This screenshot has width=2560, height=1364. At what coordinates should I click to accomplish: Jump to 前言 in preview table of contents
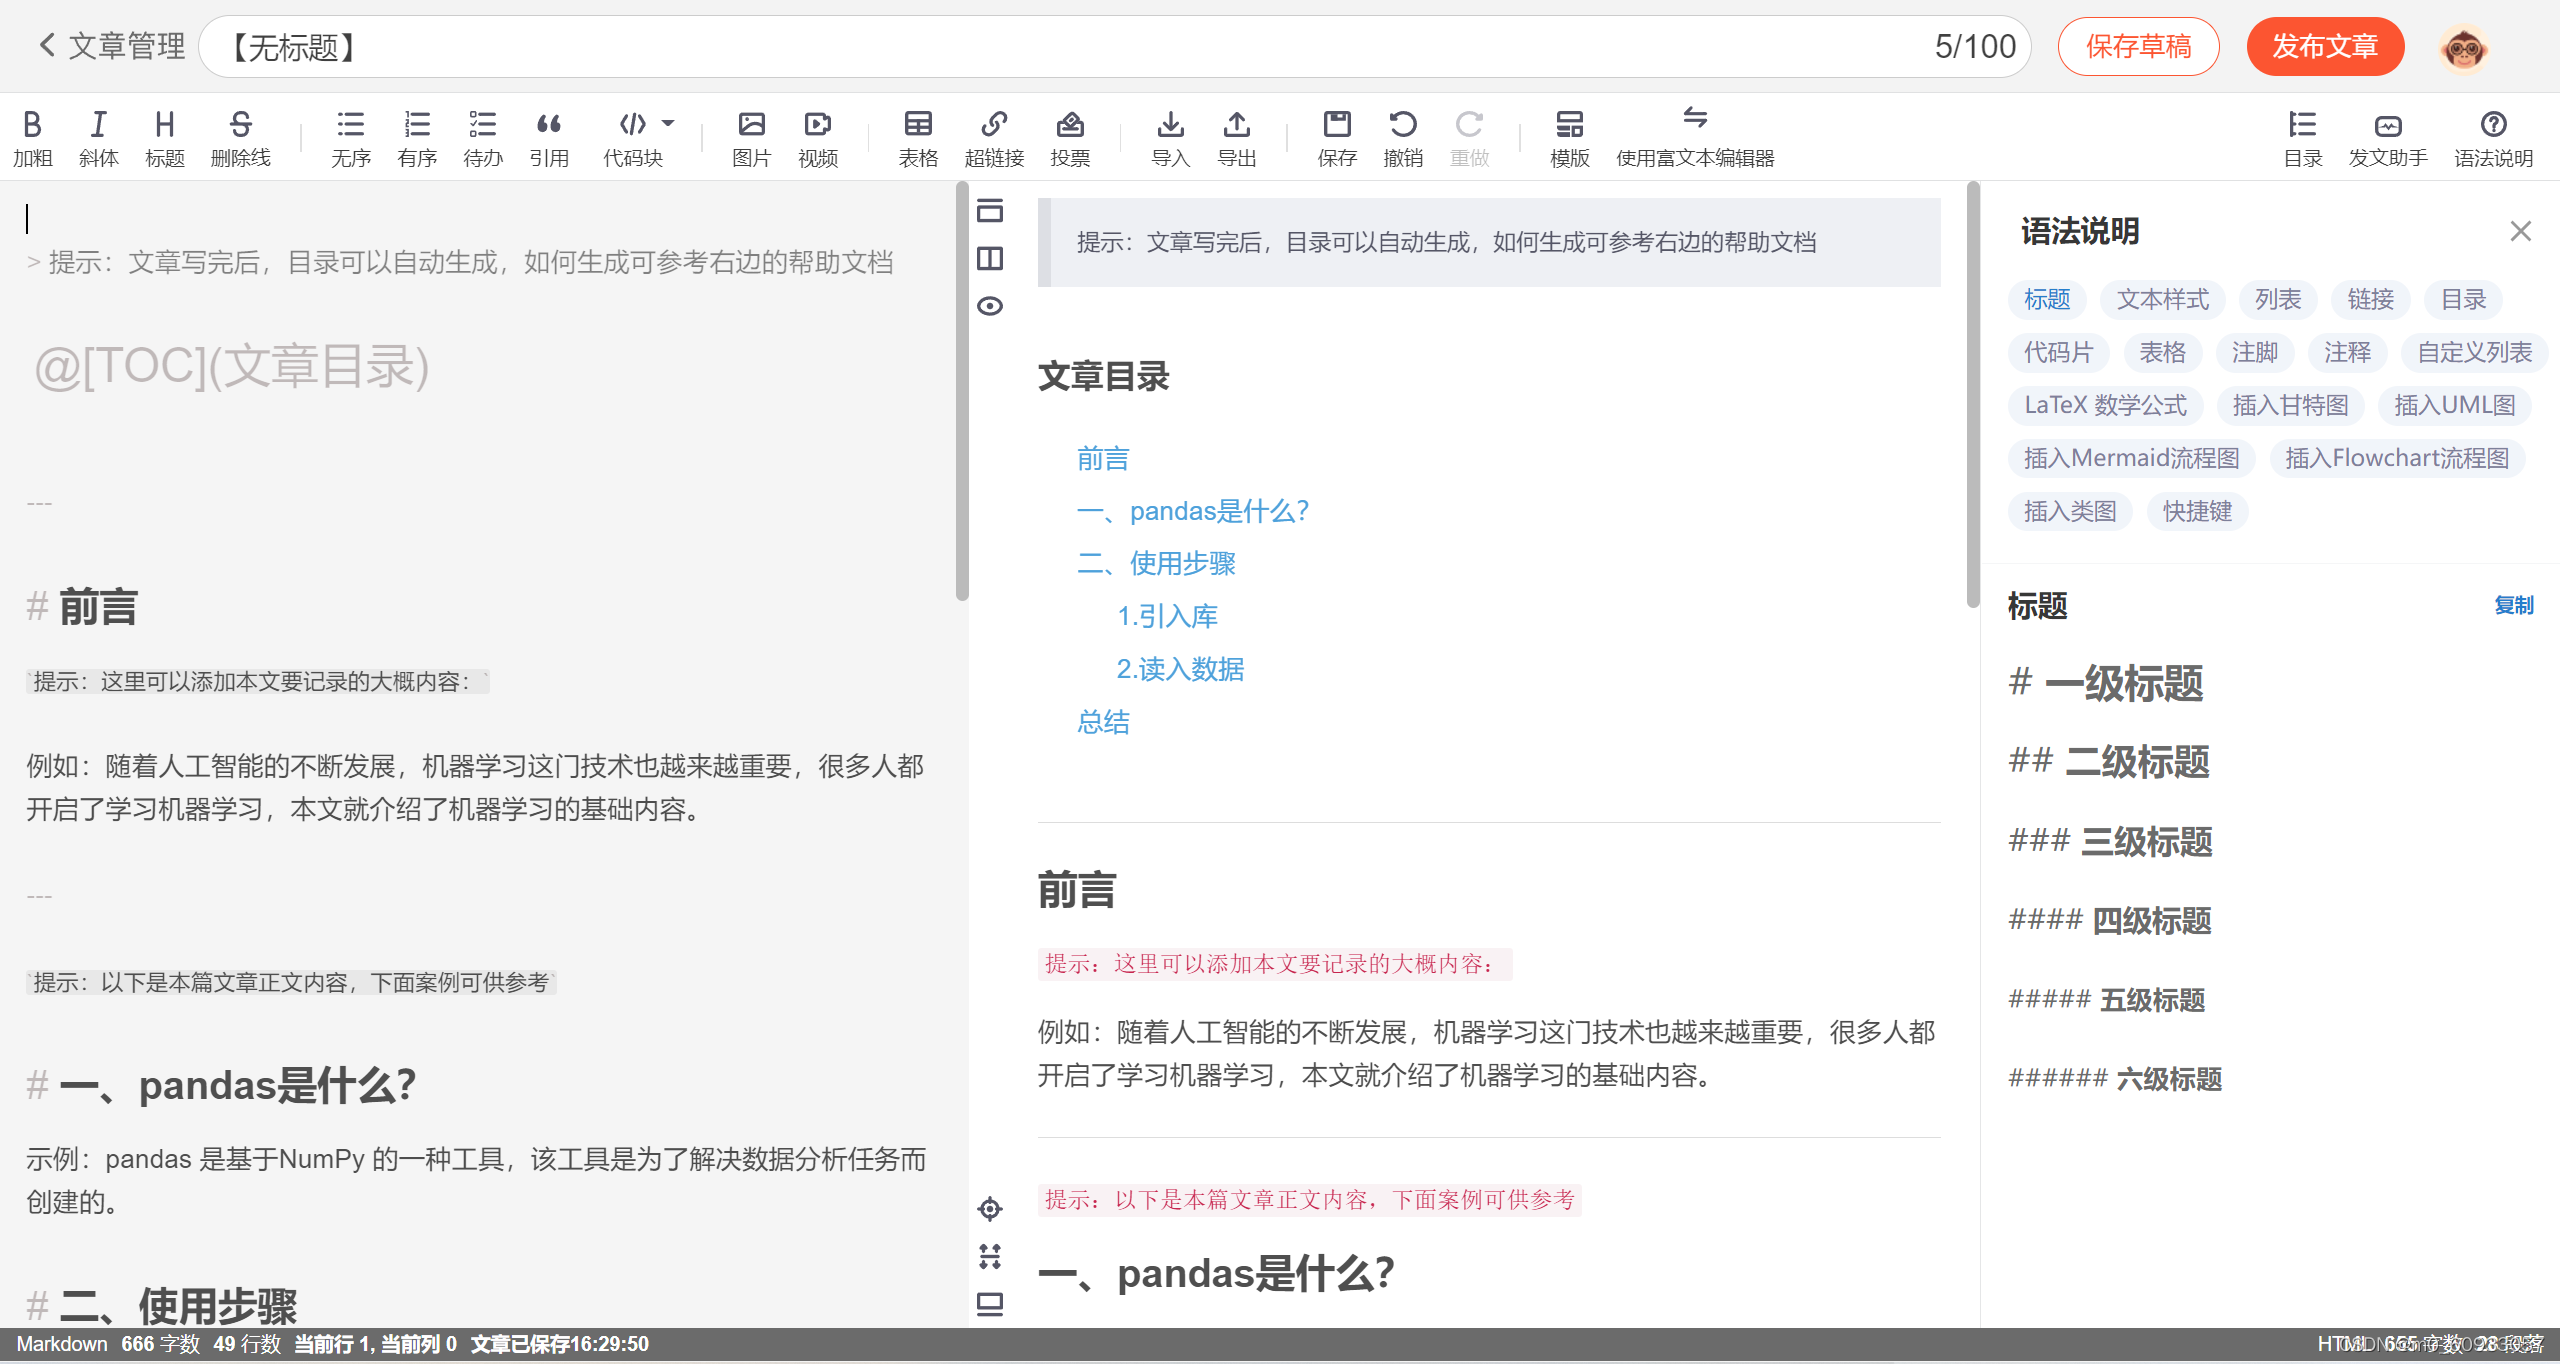1103,458
